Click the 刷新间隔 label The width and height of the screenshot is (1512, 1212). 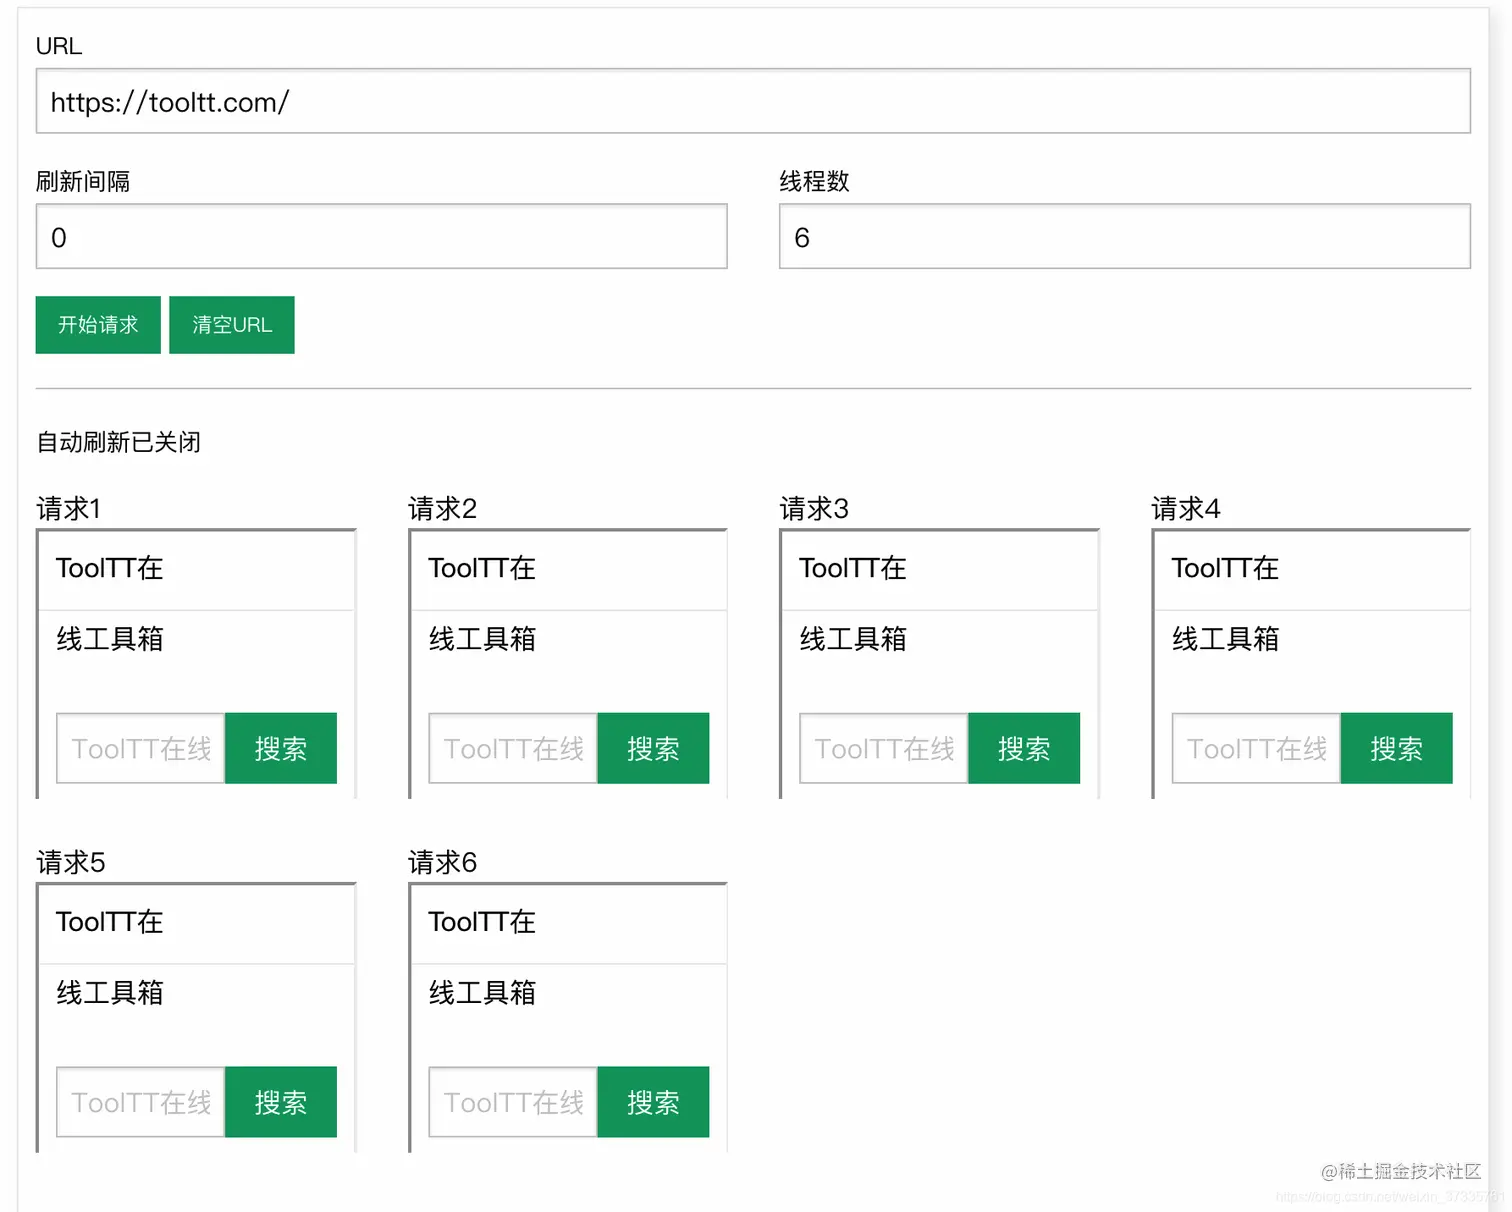pyautogui.click(x=83, y=181)
